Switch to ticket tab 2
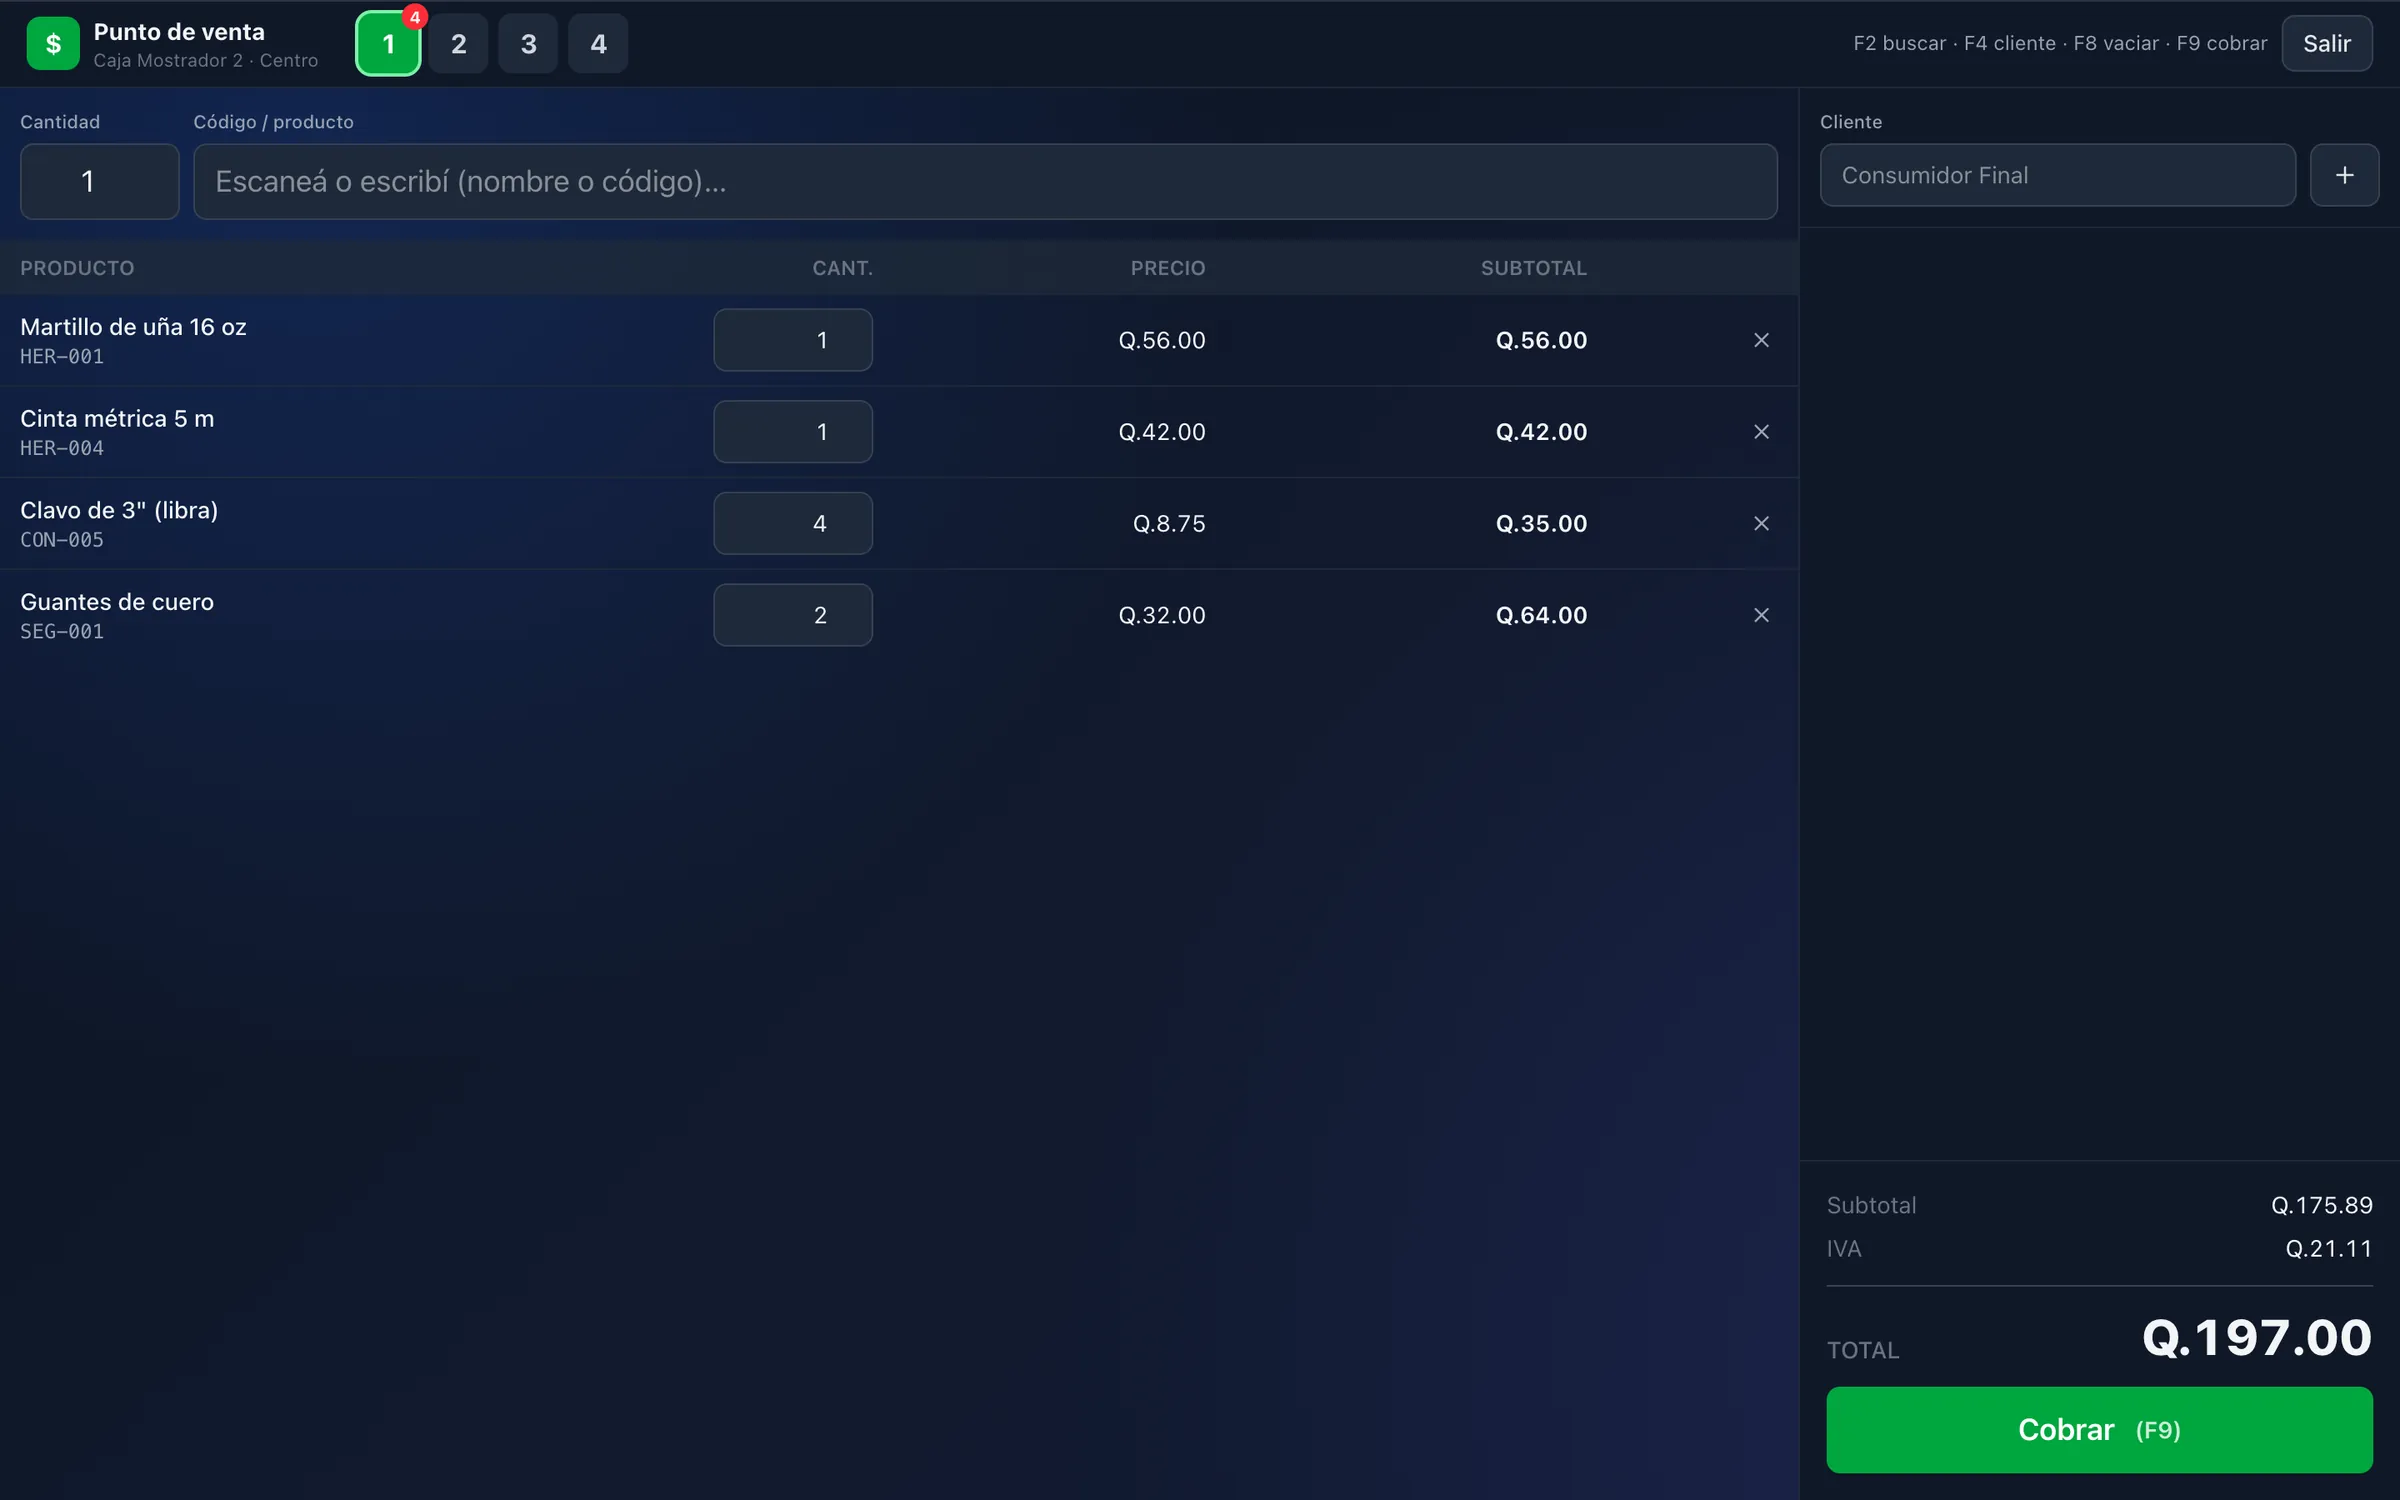 tap(458, 44)
